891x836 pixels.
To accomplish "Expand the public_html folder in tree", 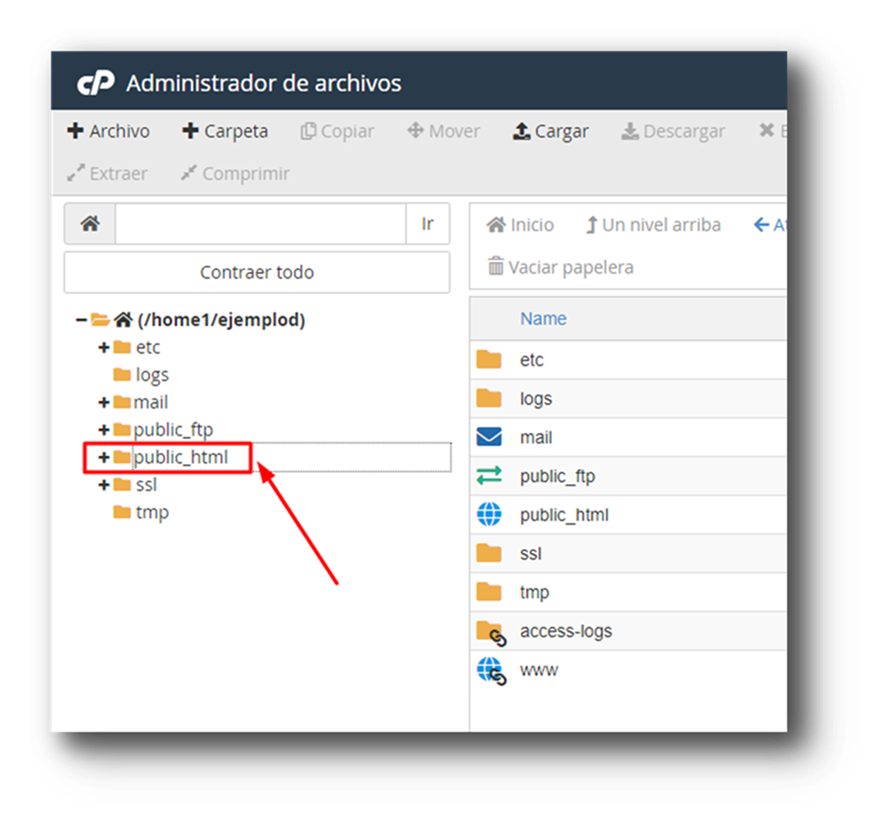I will pos(103,457).
